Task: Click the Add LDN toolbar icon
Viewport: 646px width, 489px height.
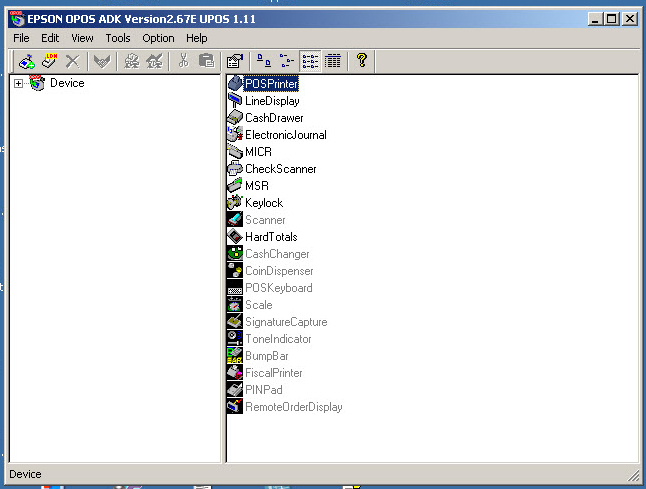Action: [50, 61]
